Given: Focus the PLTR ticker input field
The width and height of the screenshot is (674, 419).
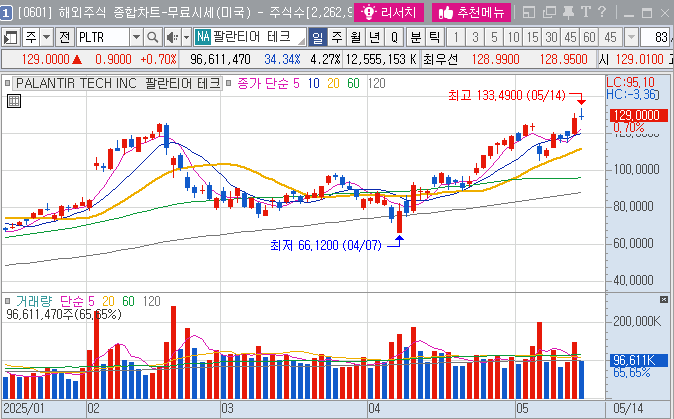Looking at the screenshot, I should click(x=103, y=38).
